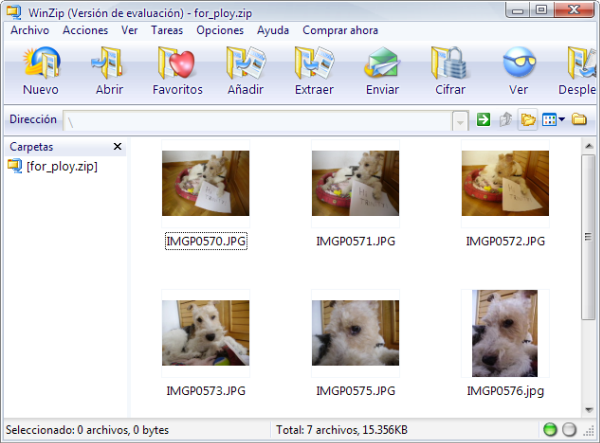This screenshot has height=443, width=600.
Task: Toggle the folders pane toolbar button
Action: [x=528, y=120]
